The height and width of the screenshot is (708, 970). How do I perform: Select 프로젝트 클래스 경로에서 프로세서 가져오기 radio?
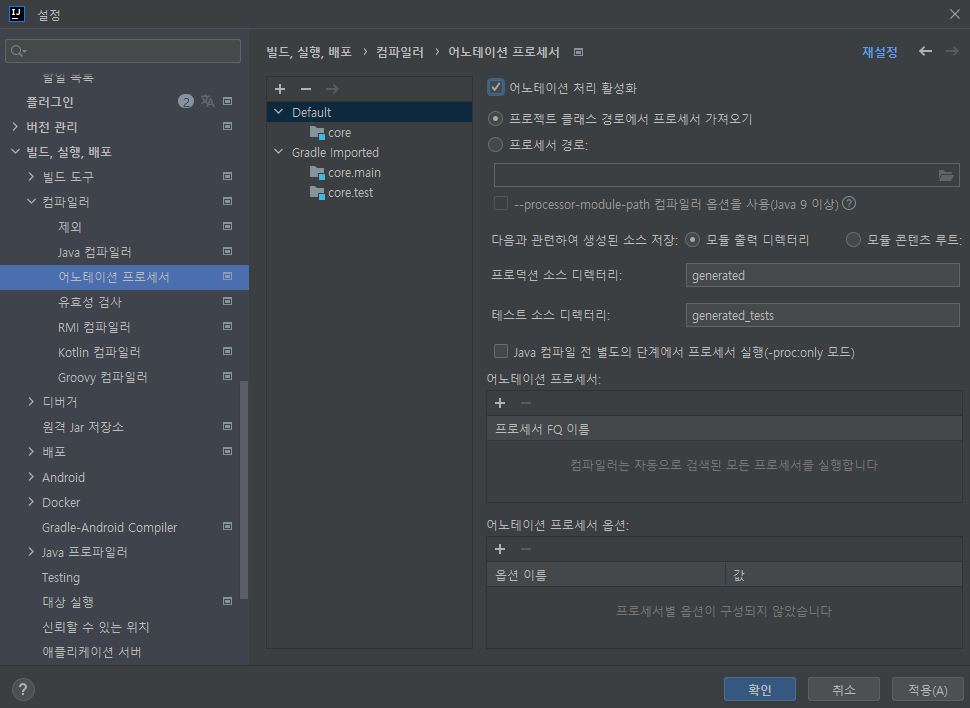[x=495, y=118]
